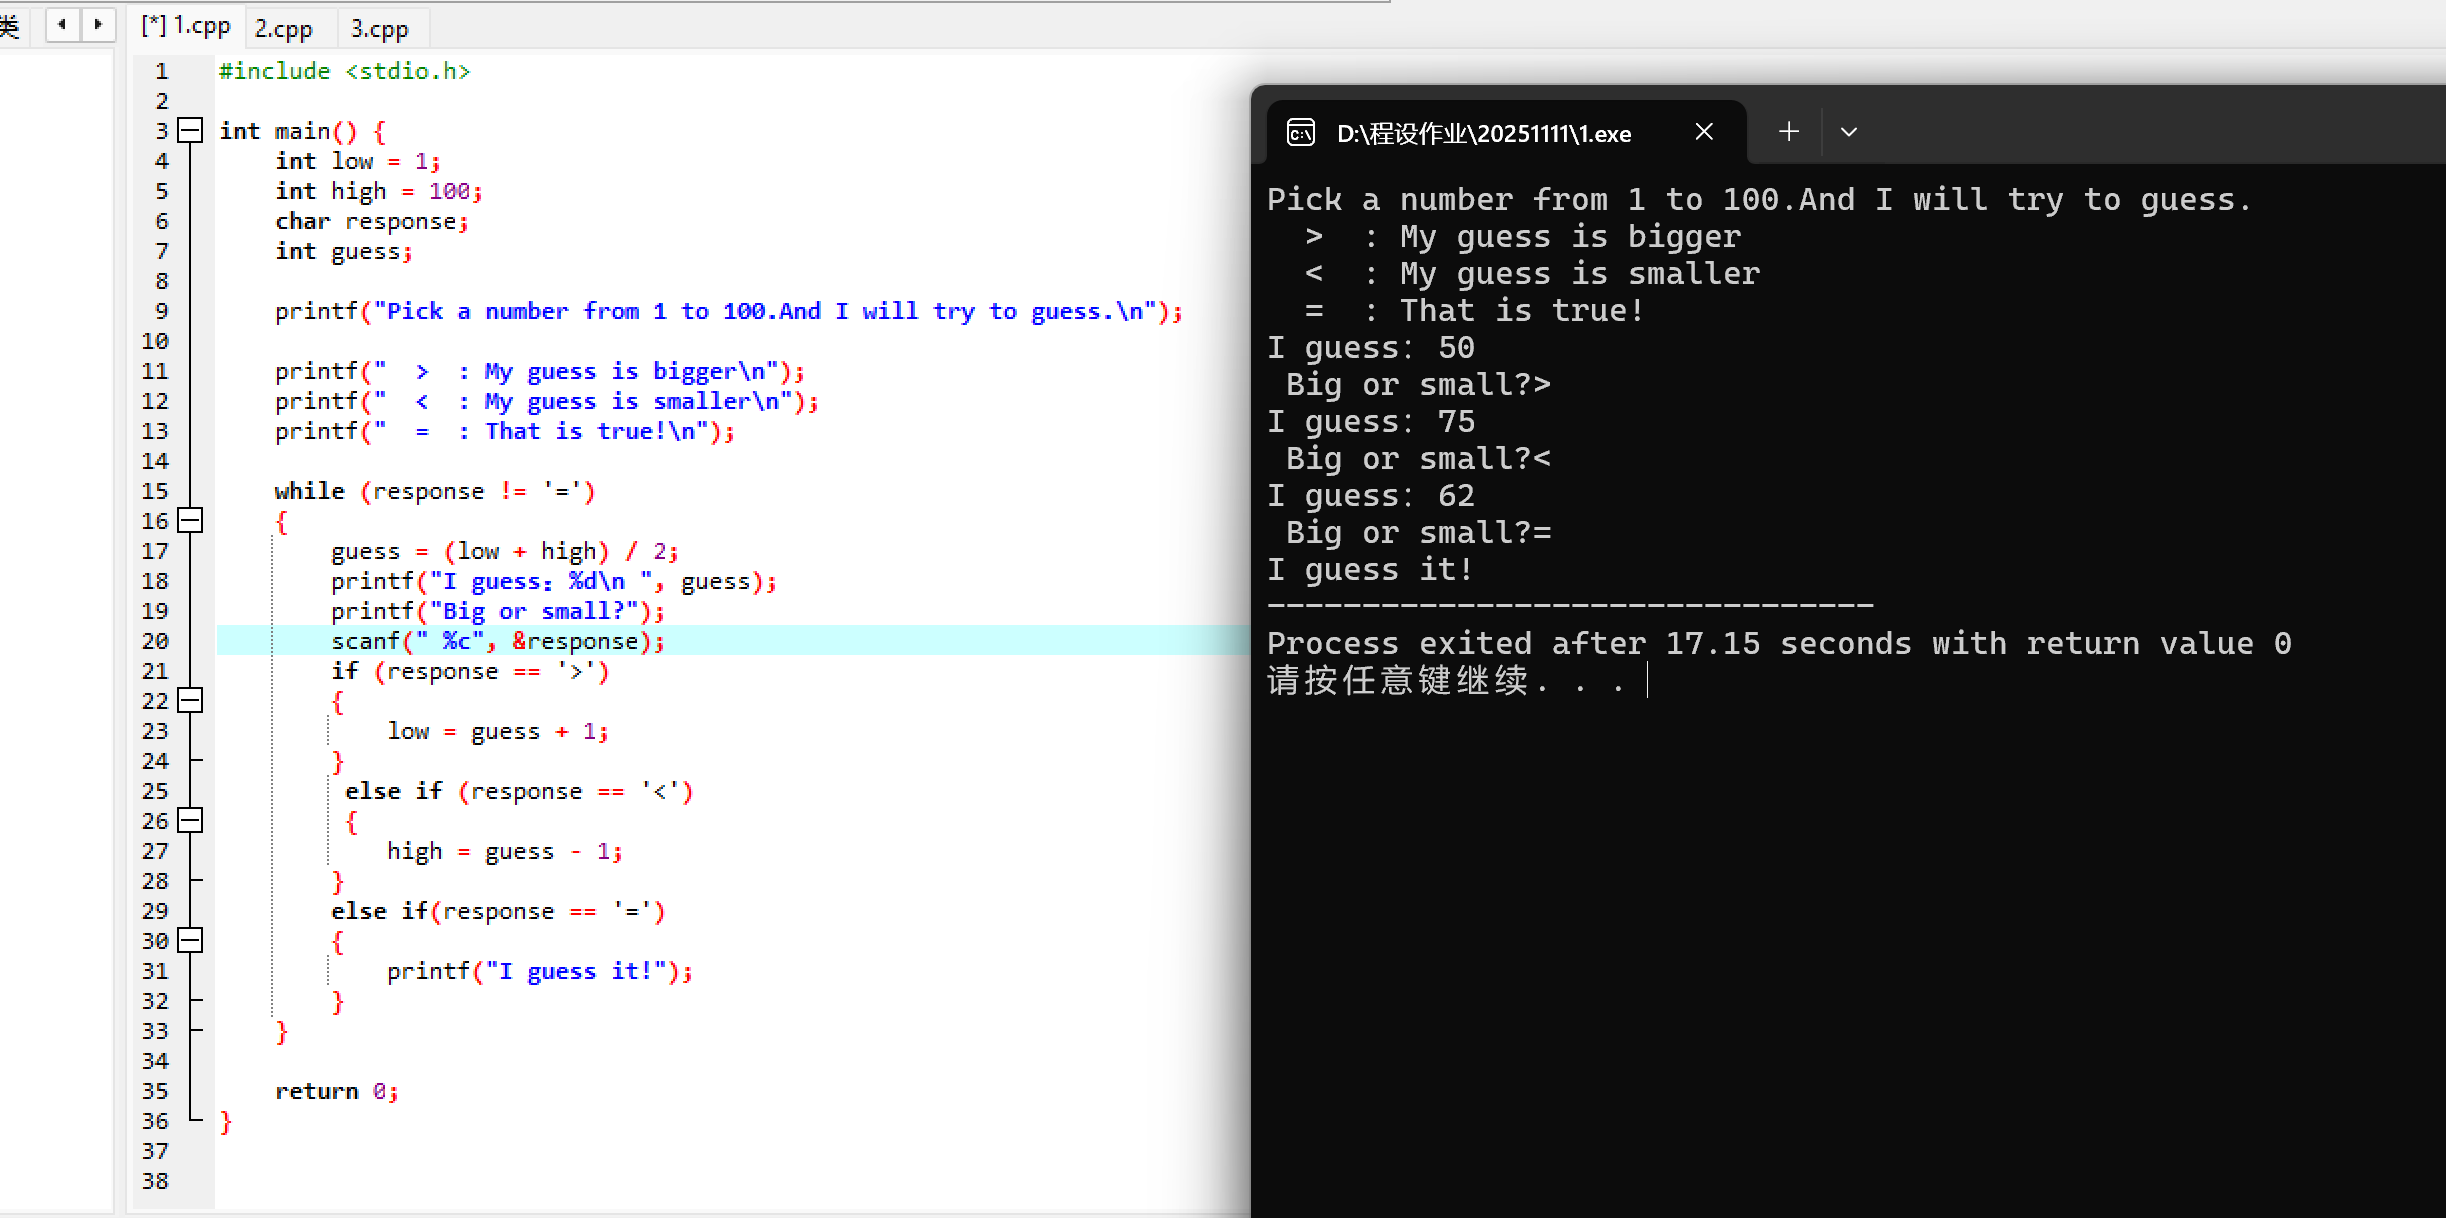Collapse the while loop fold at line 16
The height and width of the screenshot is (1218, 2446).
(190, 521)
